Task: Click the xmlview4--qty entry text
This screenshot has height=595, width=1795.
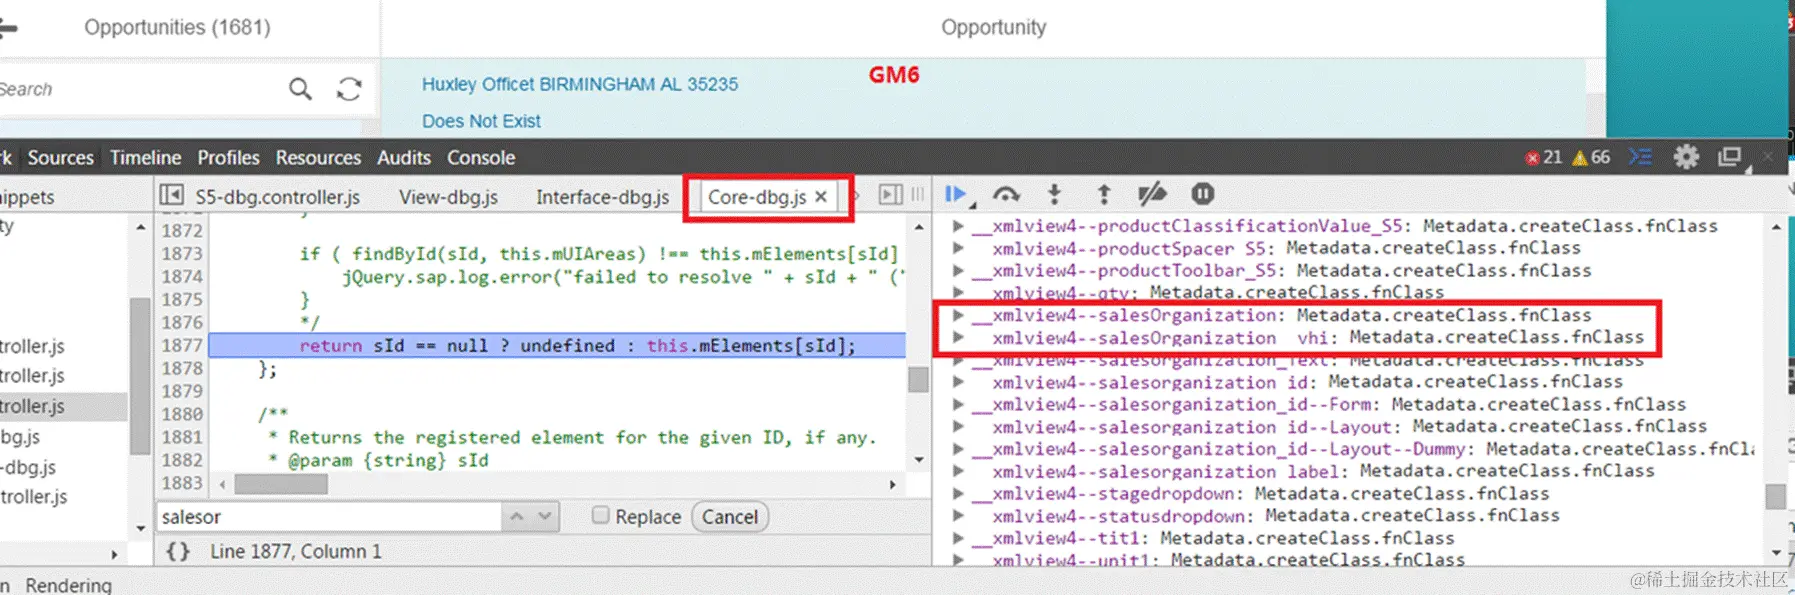Action: click(x=1207, y=293)
